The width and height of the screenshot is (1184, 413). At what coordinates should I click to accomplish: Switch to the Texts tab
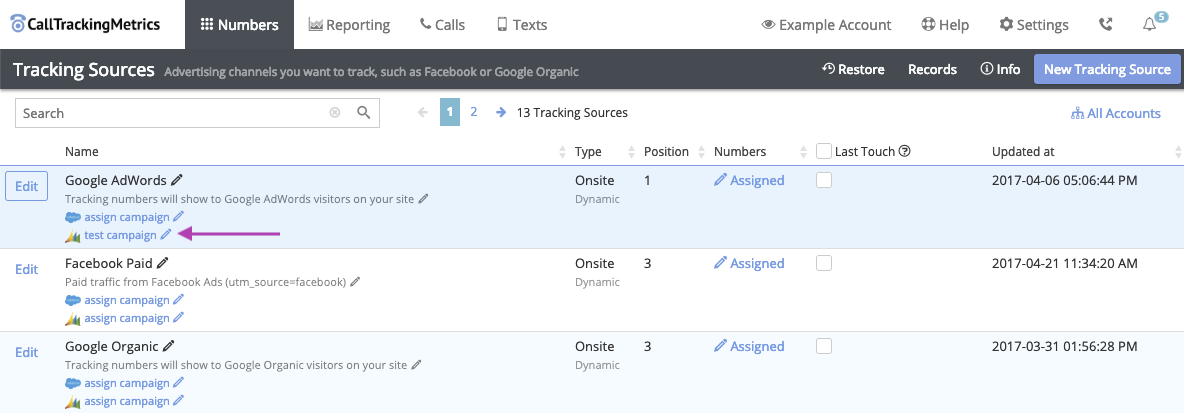coord(521,25)
